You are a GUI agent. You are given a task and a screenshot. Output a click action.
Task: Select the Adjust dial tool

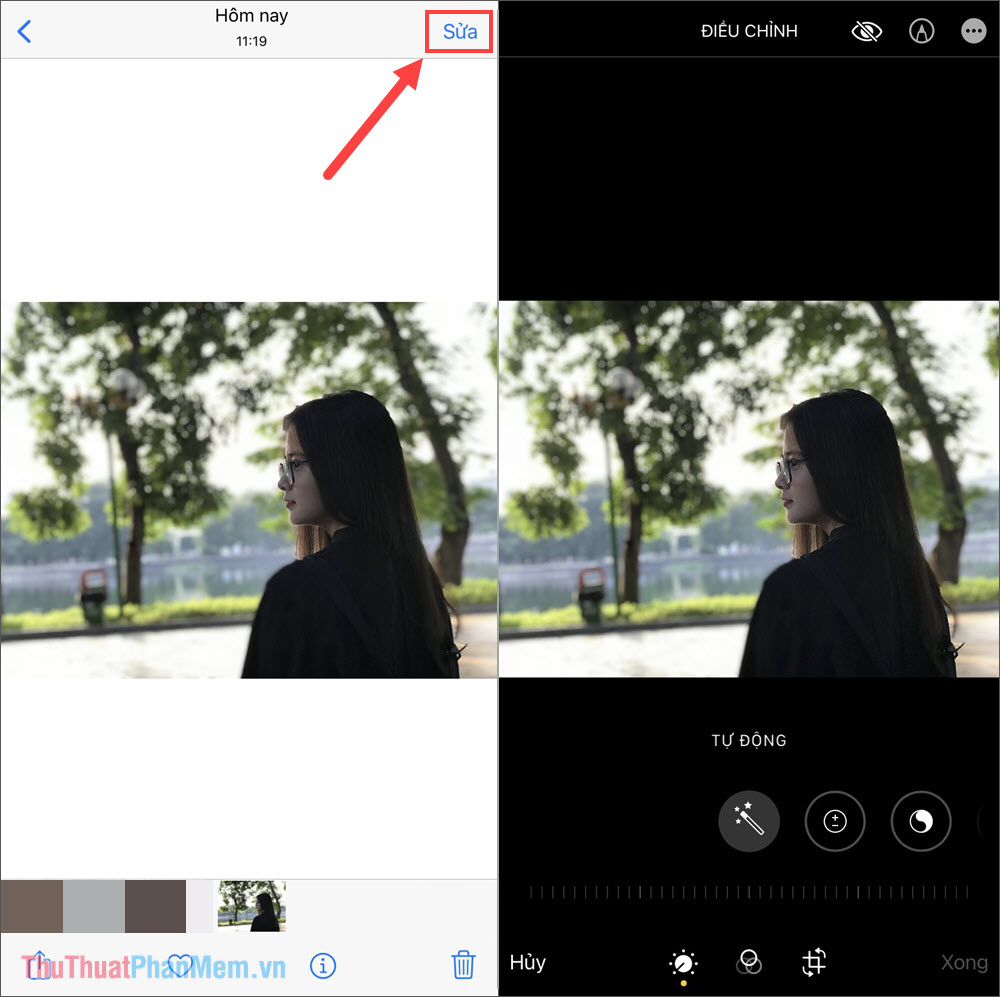(683, 963)
